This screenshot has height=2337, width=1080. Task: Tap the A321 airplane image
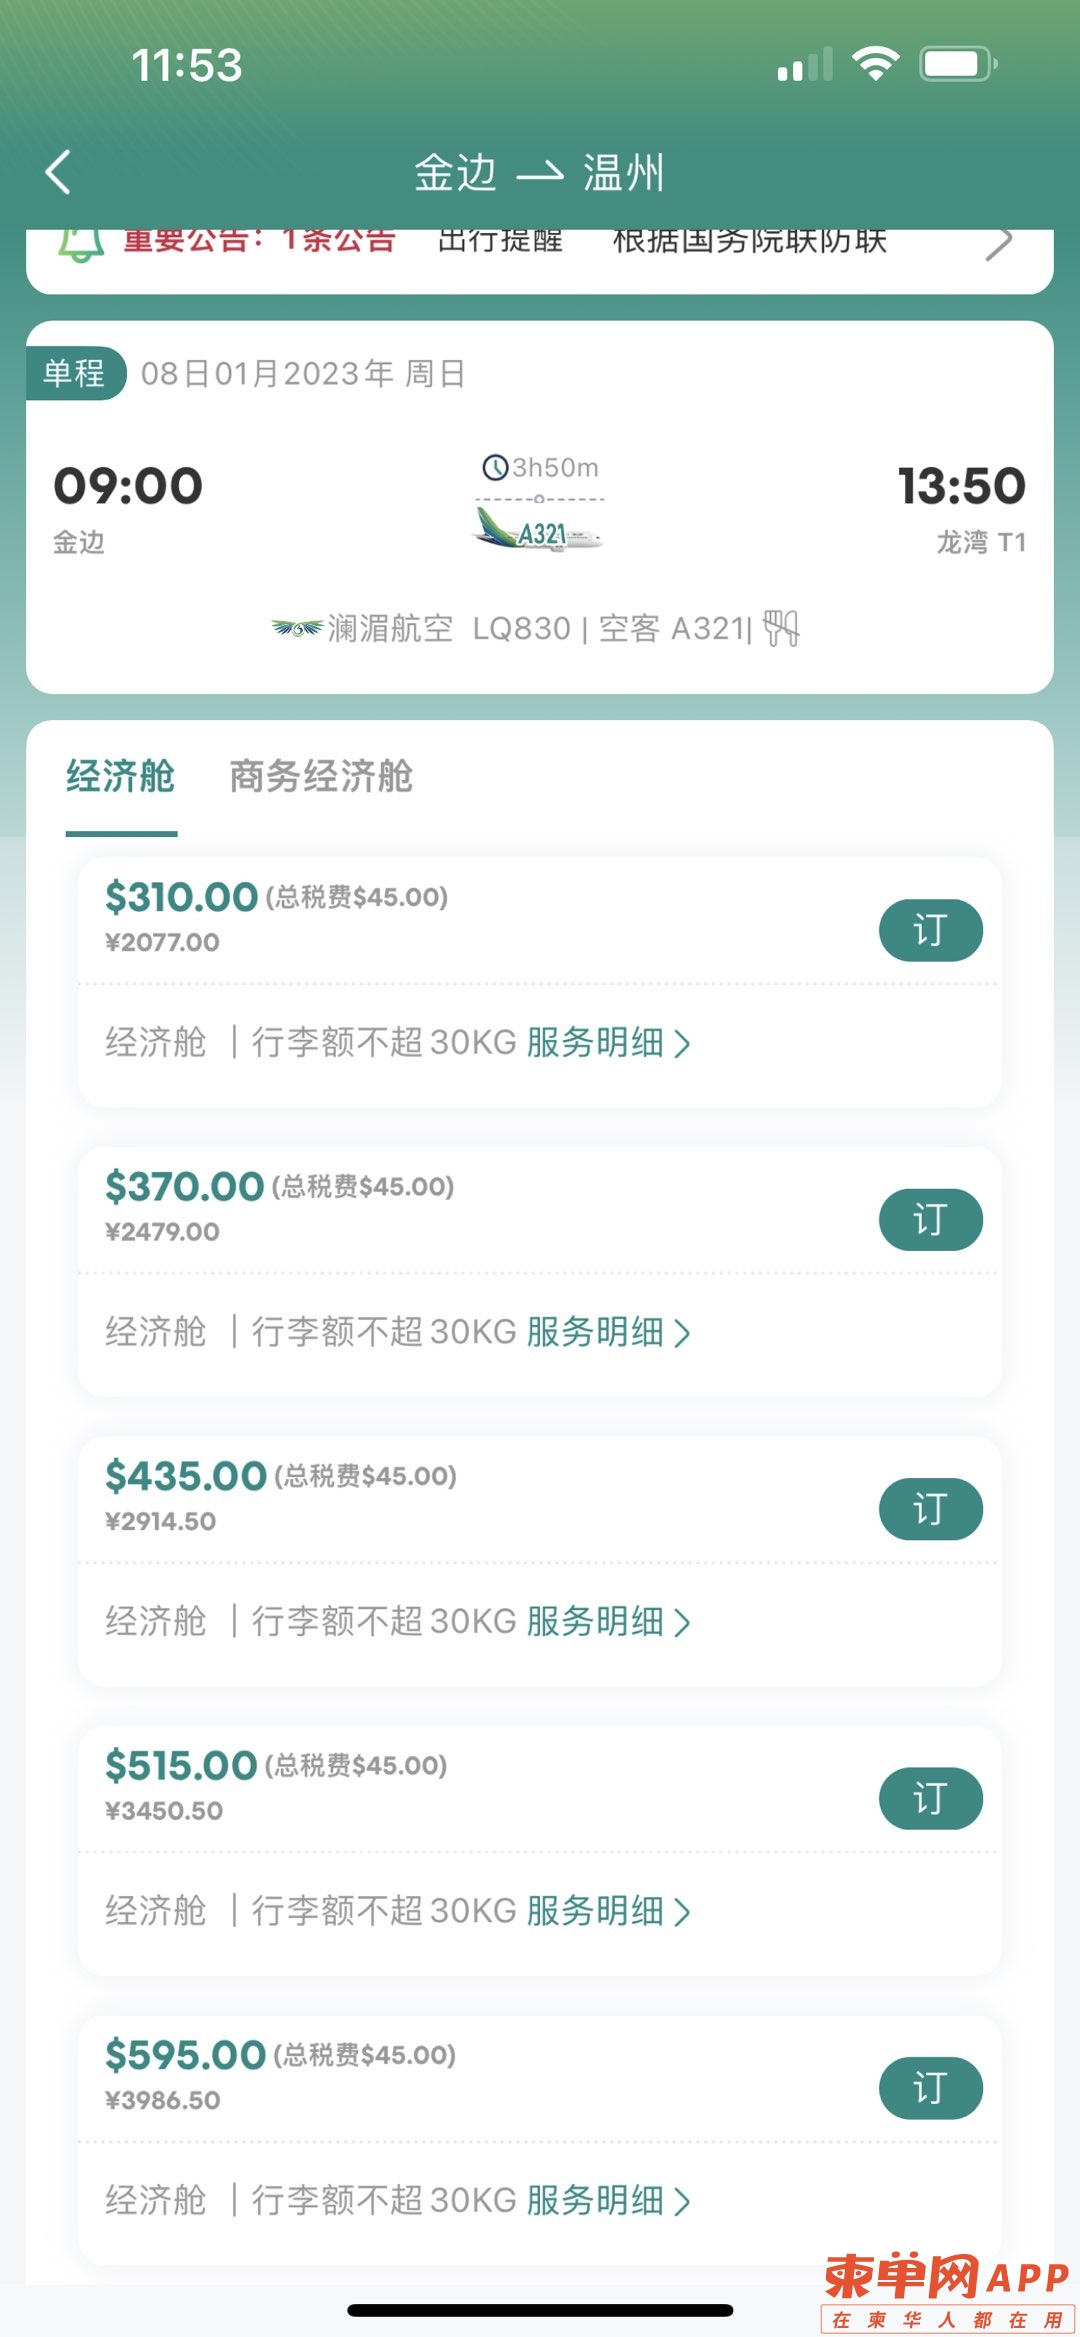538,530
